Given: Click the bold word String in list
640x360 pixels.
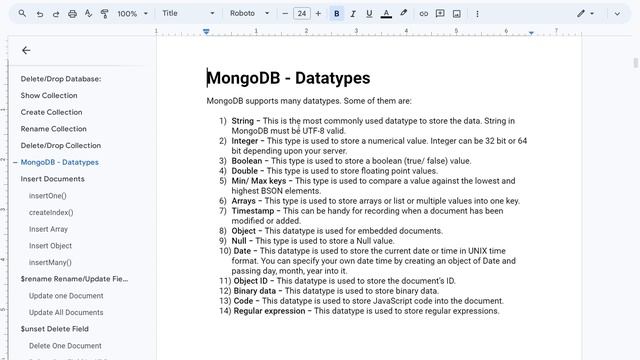Looking at the screenshot, I should (242, 121).
